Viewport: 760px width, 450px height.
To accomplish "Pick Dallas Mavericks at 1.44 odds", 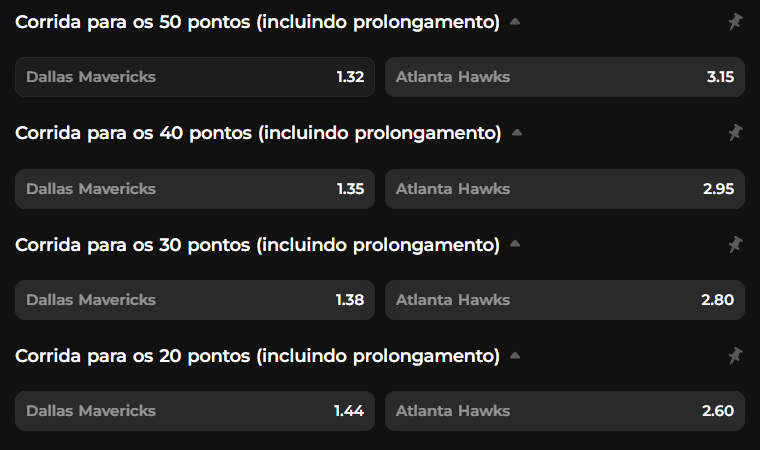I will pos(195,411).
